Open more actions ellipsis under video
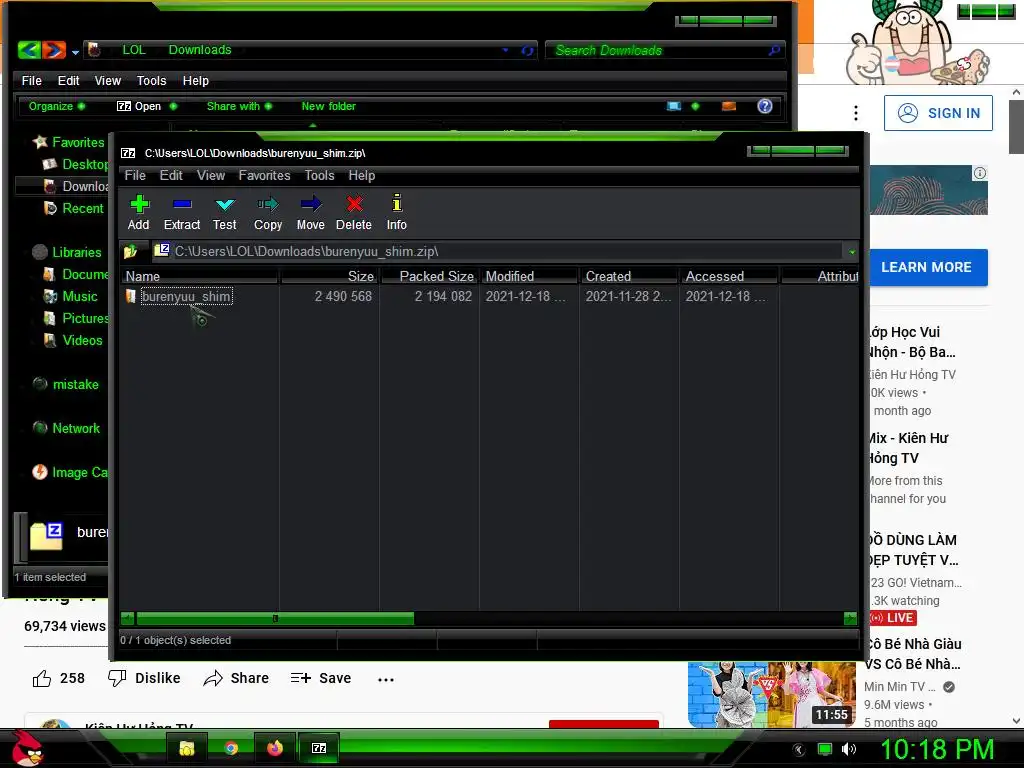Image resolution: width=1024 pixels, height=768 pixels. click(x=386, y=680)
